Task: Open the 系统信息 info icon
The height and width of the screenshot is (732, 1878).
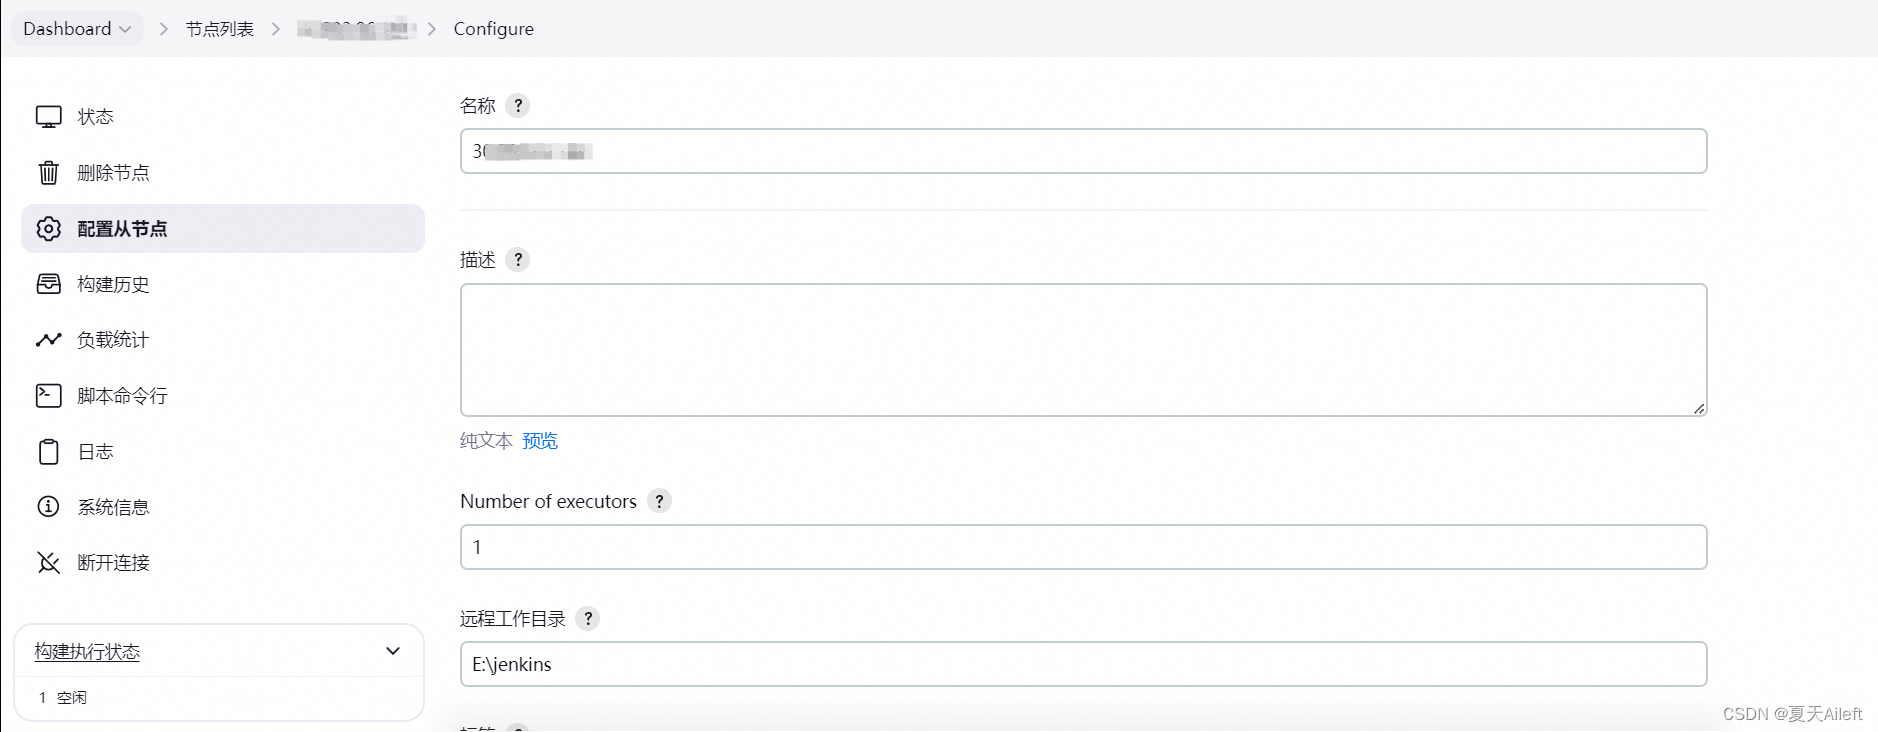Action: 48,507
